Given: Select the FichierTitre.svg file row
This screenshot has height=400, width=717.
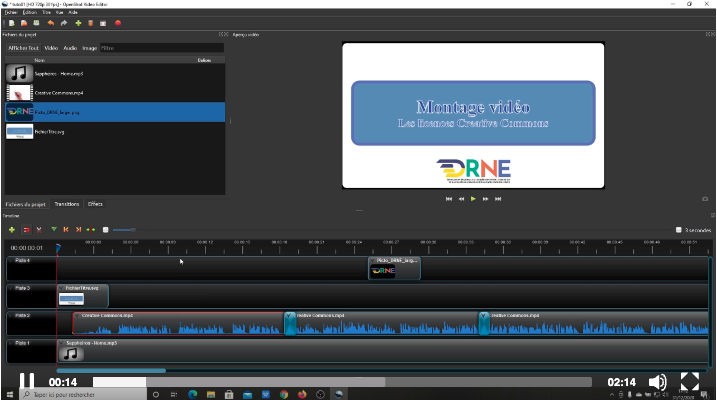Looking at the screenshot, I should click(x=115, y=132).
